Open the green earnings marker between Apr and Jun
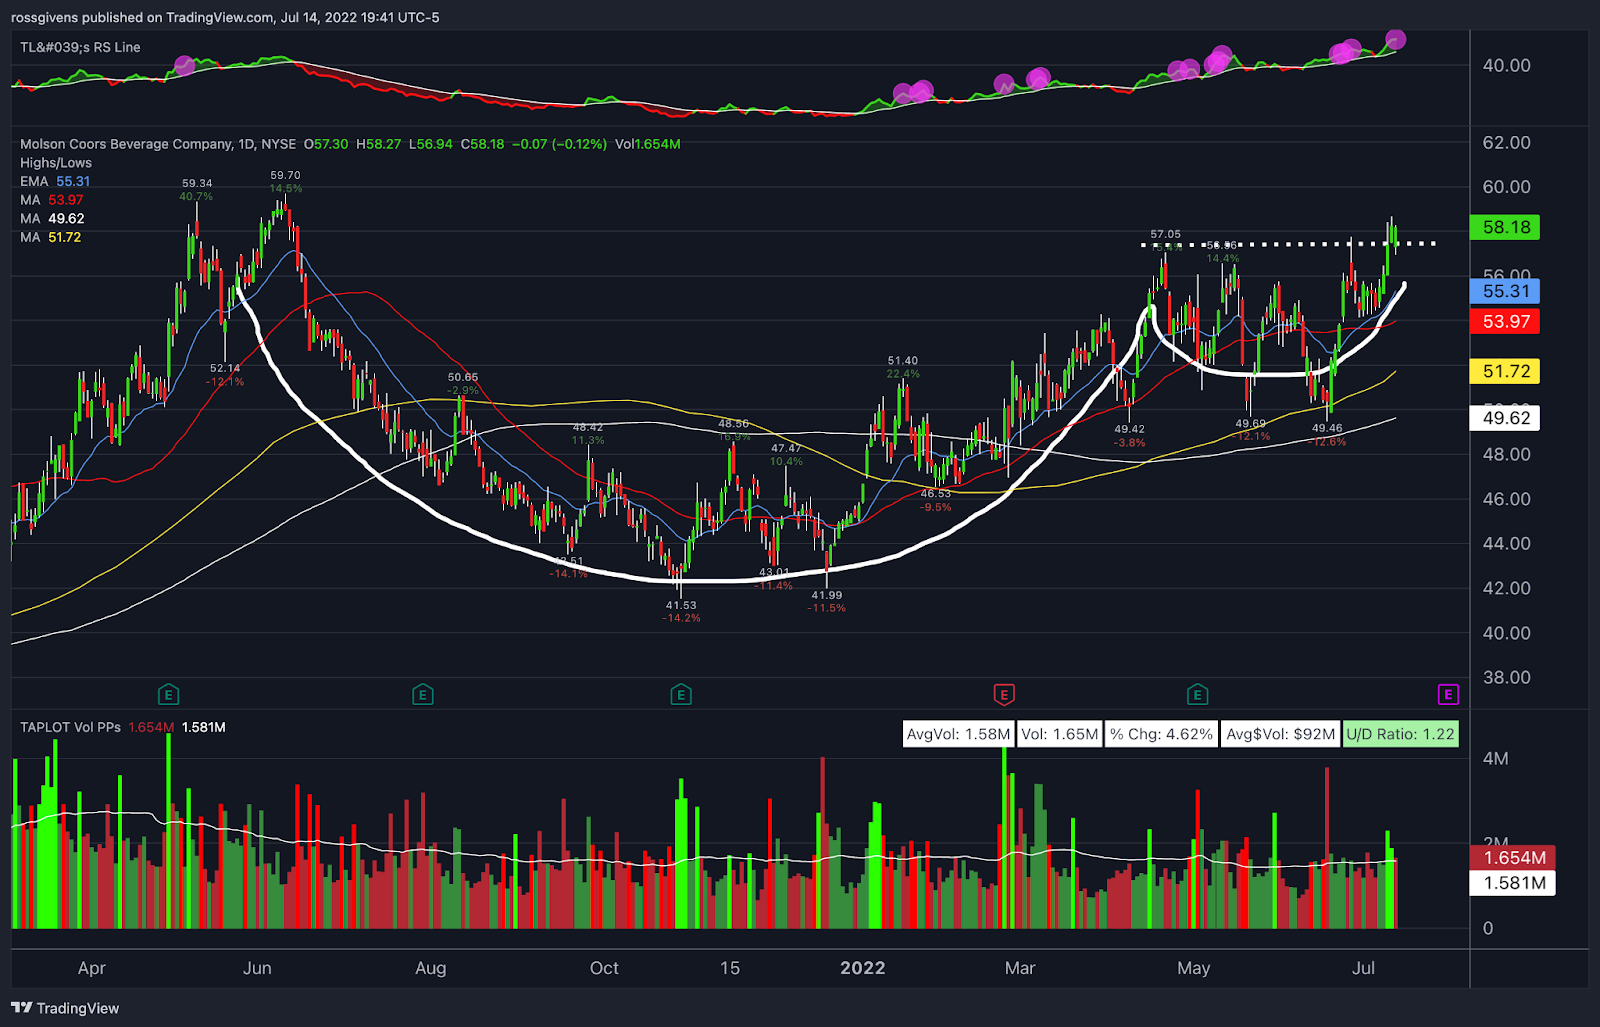 [x=168, y=694]
